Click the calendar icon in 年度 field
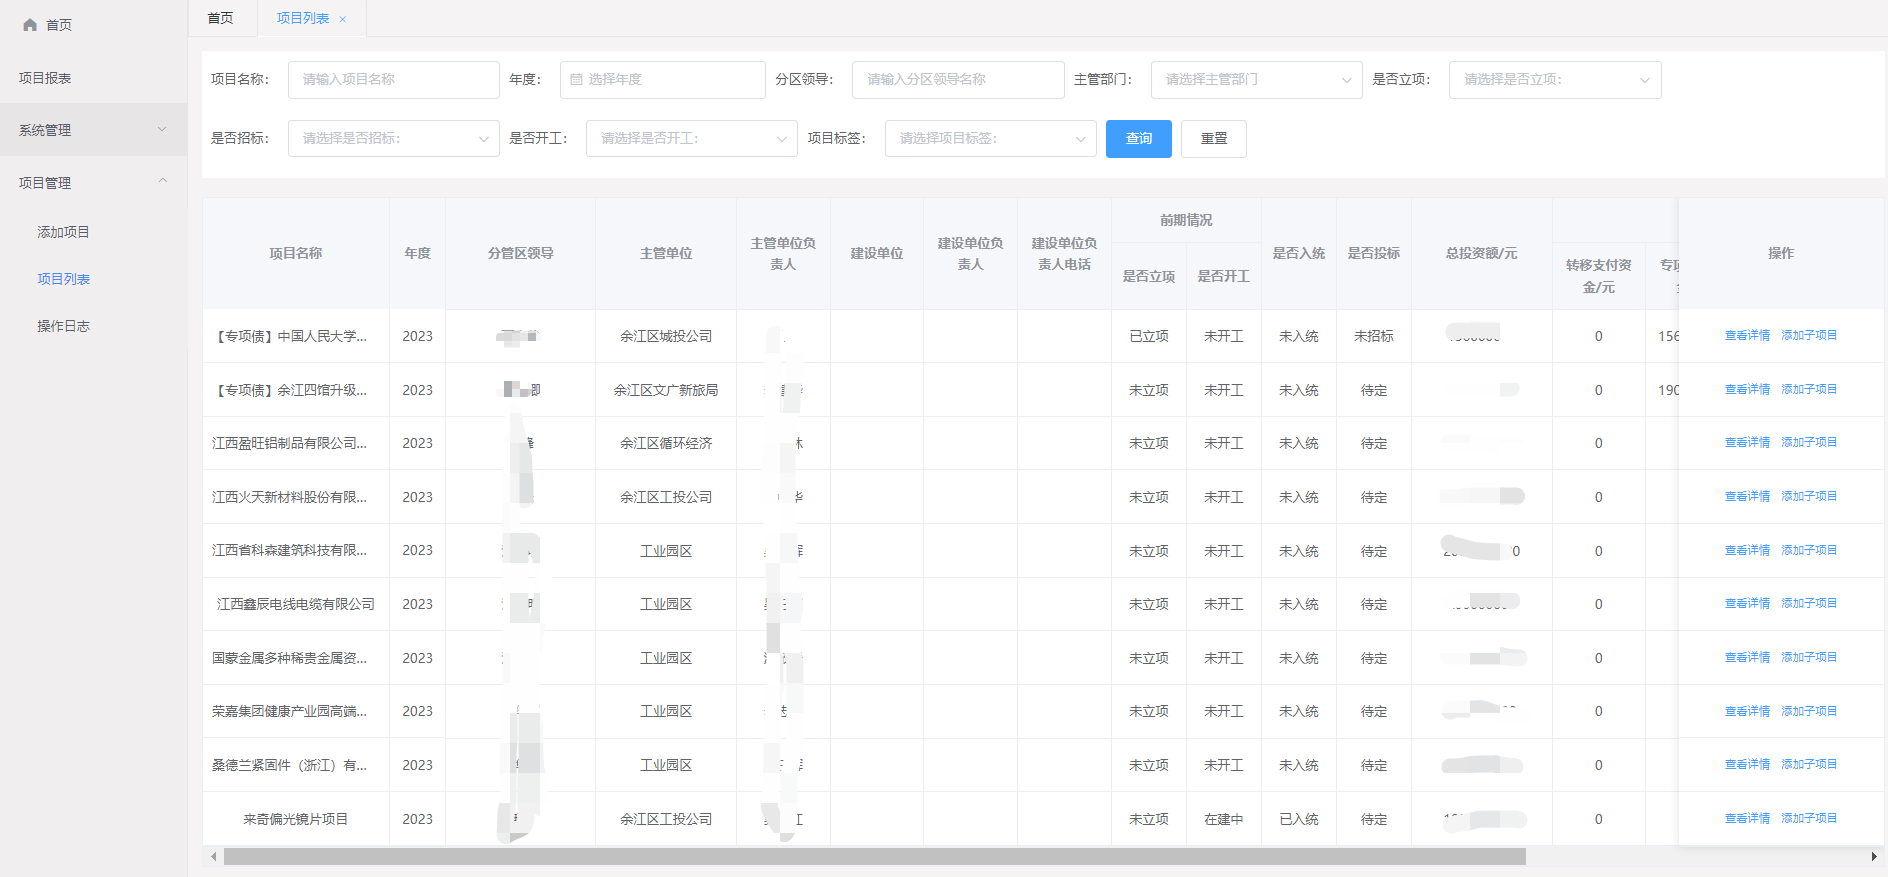Image resolution: width=1888 pixels, height=877 pixels. point(576,80)
